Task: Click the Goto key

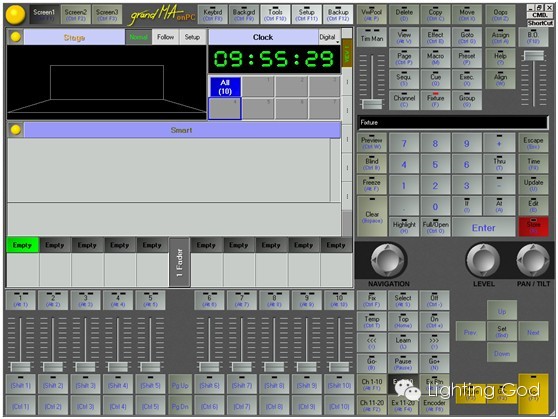Action: [x=467, y=38]
